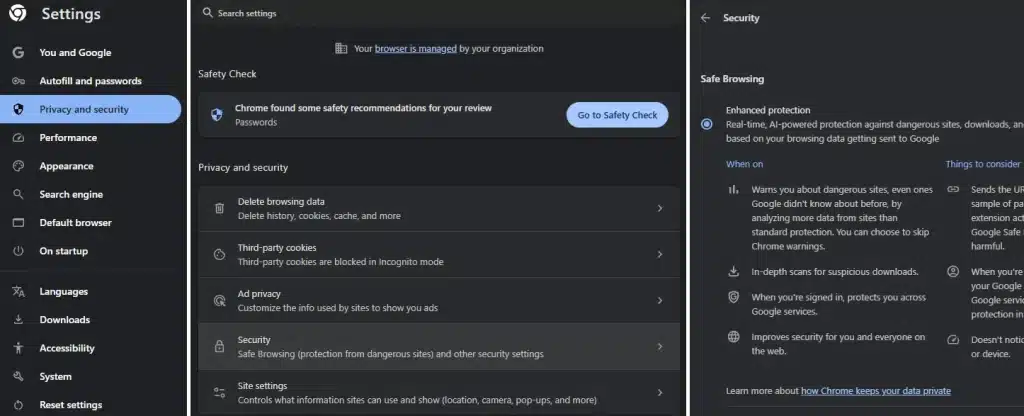This screenshot has width=1024, height=416.
Task: Click the download arrow icon for Downloads
Action: [x=18, y=320]
